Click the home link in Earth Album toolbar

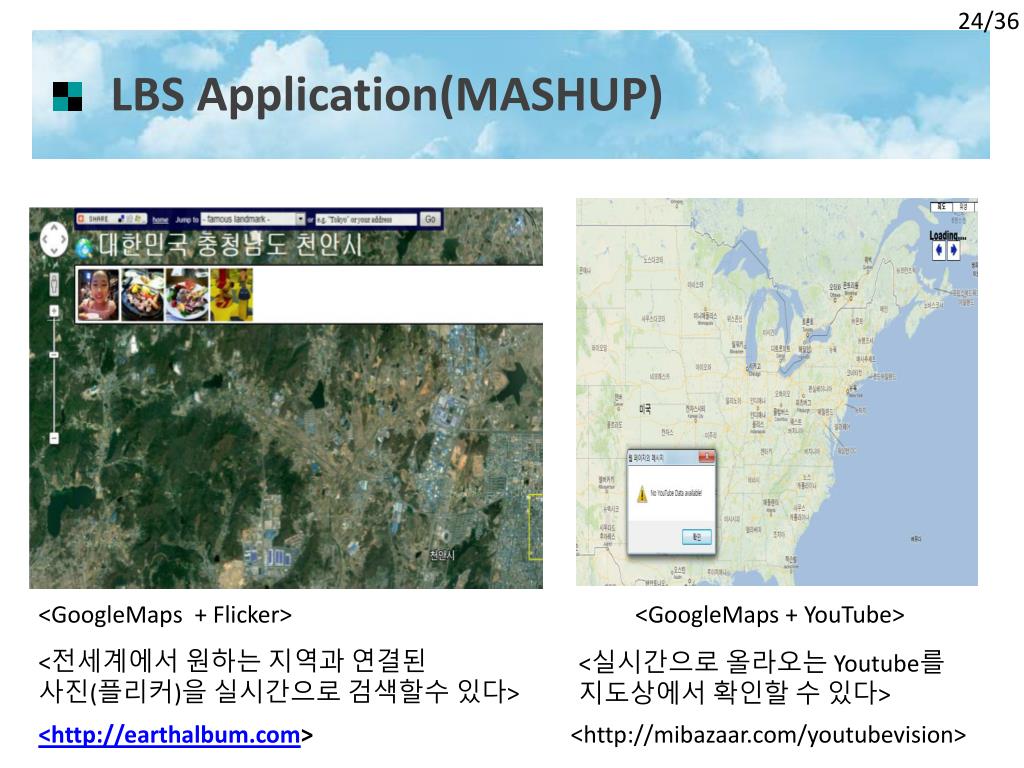click(160, 220)
